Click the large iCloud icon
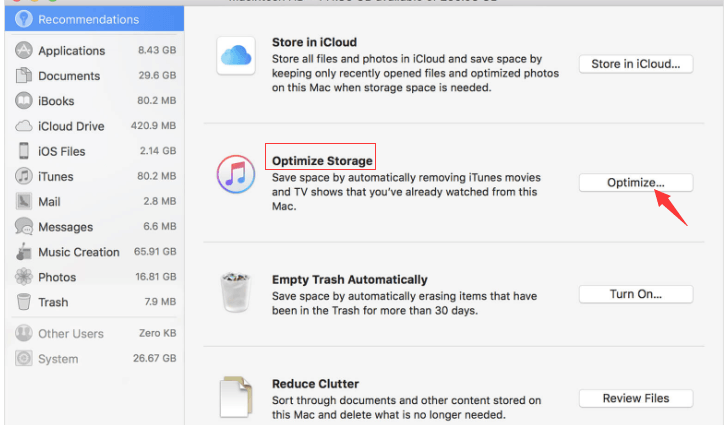The width and height of the screenshot is (725, 425). tap(236, 56)
